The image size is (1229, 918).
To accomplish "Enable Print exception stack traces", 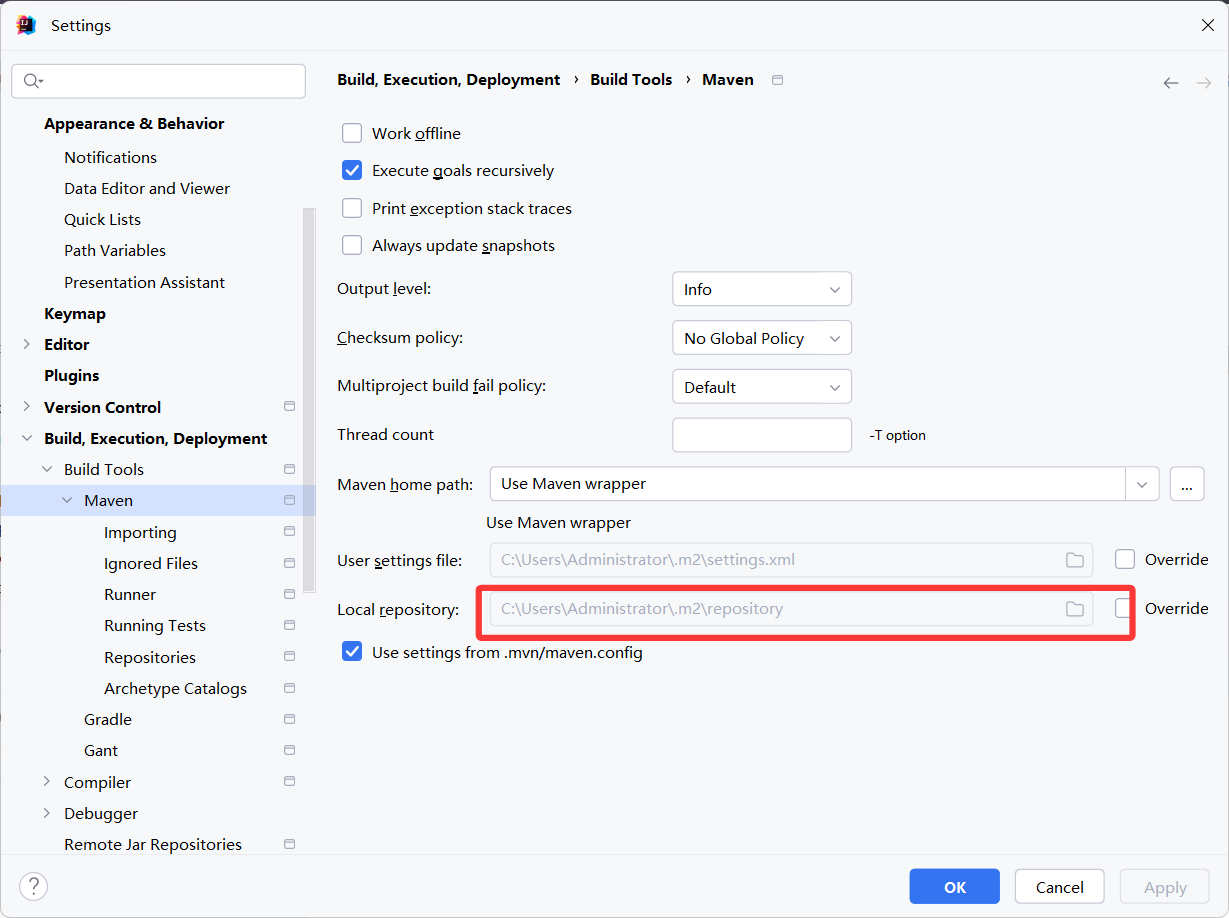I will 352,208.
